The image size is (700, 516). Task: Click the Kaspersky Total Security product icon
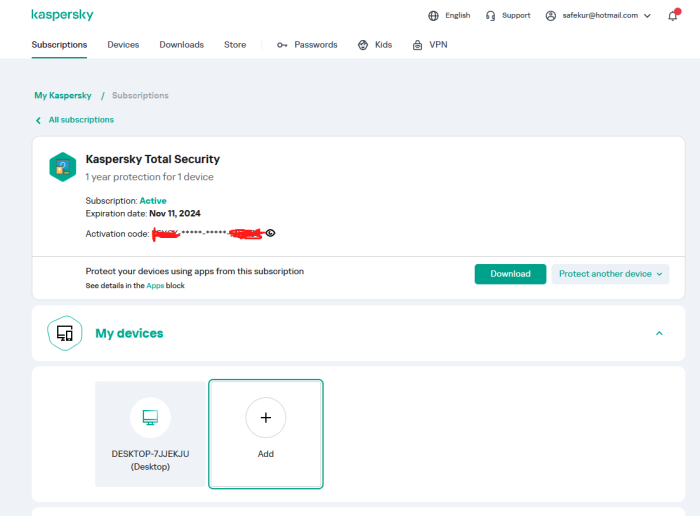click(63, 167)
